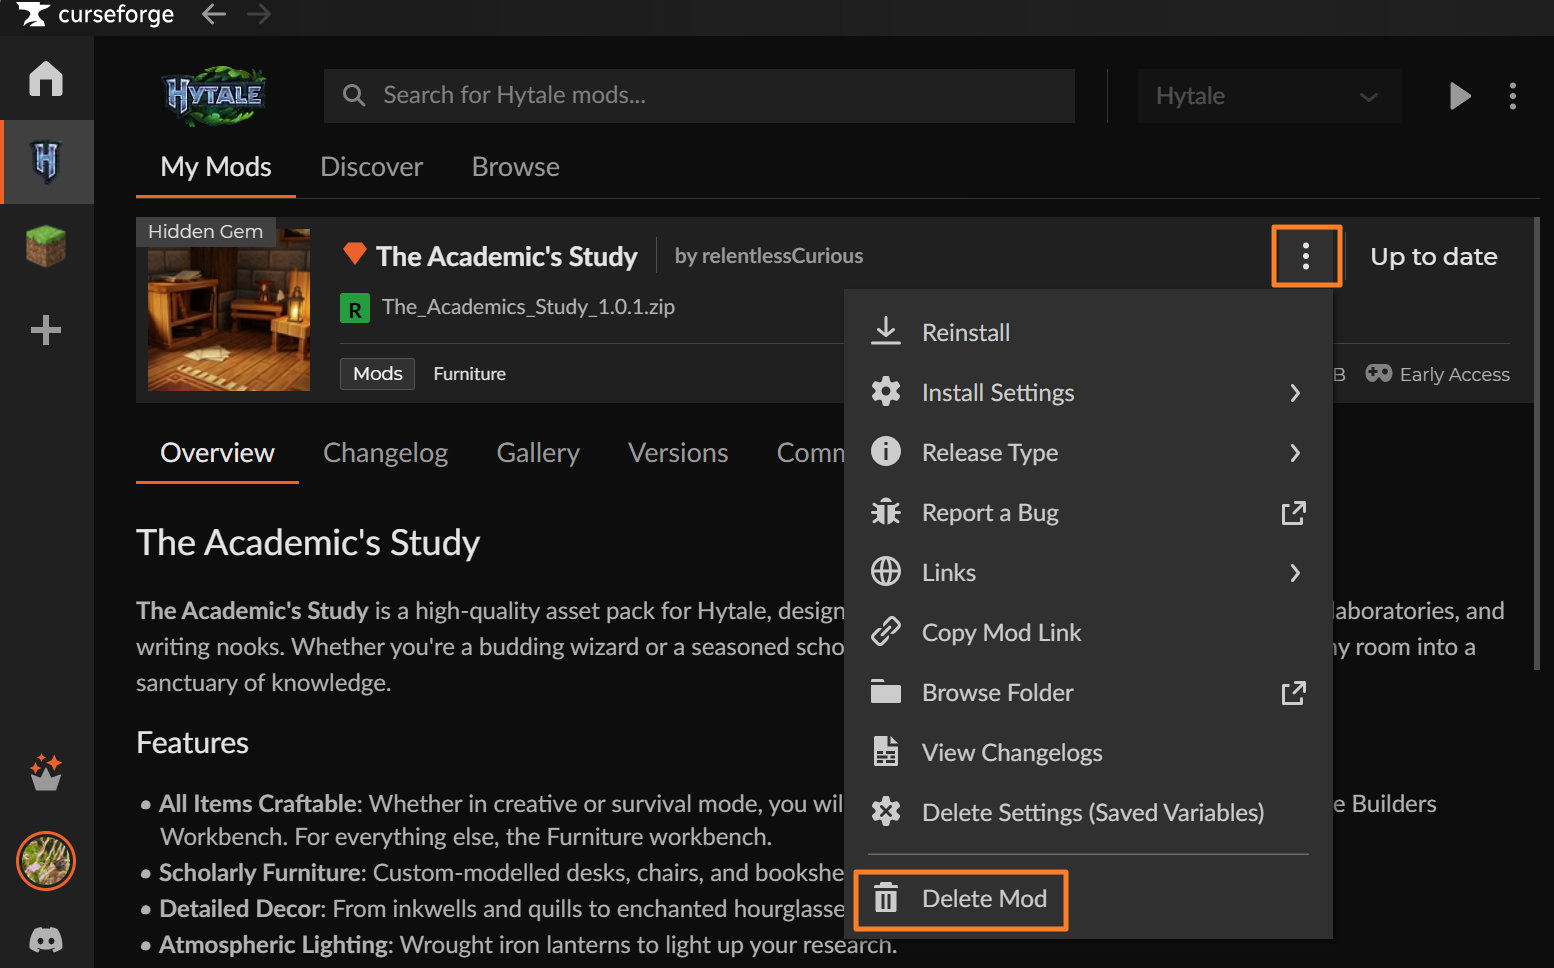Switch to the My Mods tab
The image size is (1554, 968).
coord(216,167)
